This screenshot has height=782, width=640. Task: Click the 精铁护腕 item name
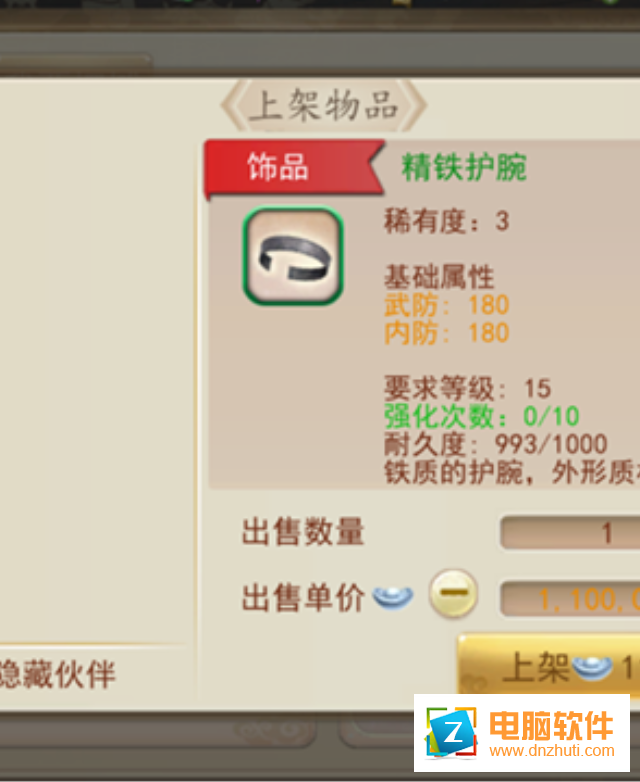click(464, 167)
